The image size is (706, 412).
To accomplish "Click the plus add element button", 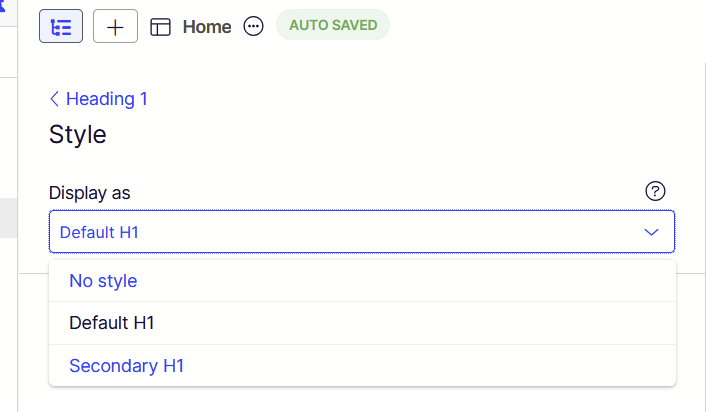I will pyautogui.click(x=115, y=26).
